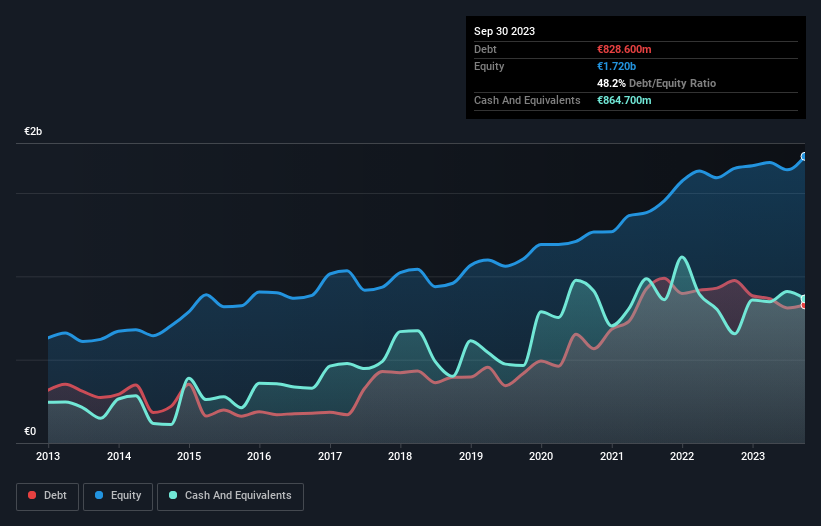
Task: Click the 48.2% Debt/Equity Ratio text
Action: [656, 83]
